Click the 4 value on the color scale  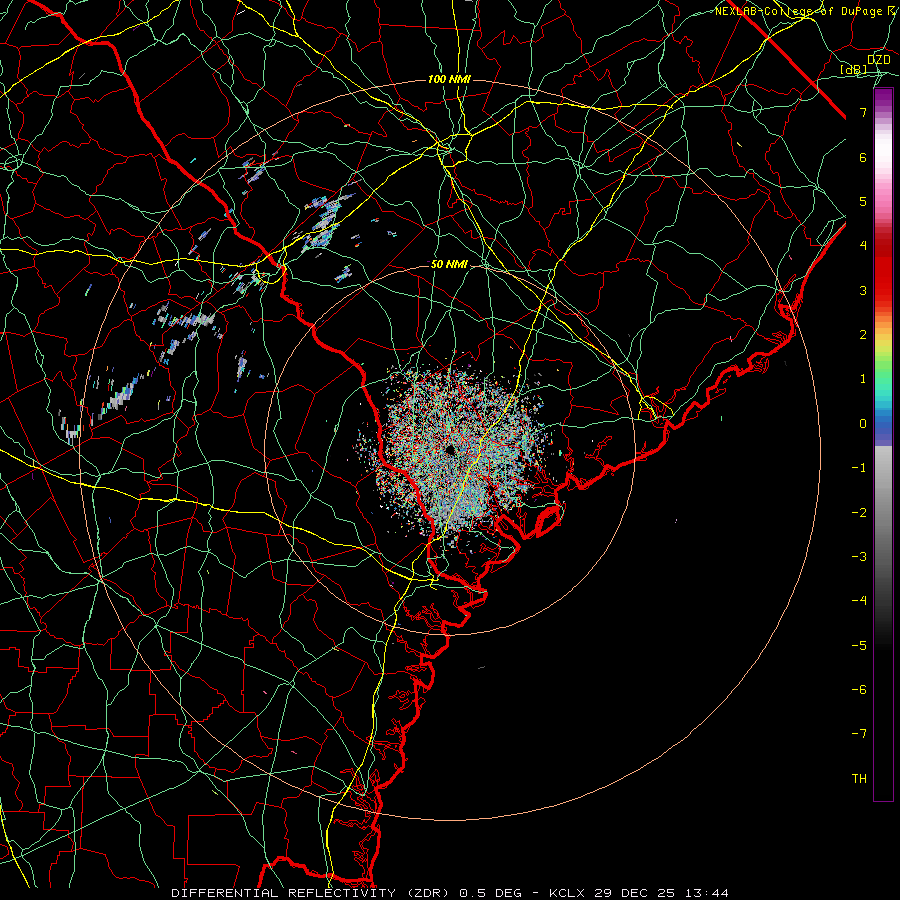coord(863,246)
